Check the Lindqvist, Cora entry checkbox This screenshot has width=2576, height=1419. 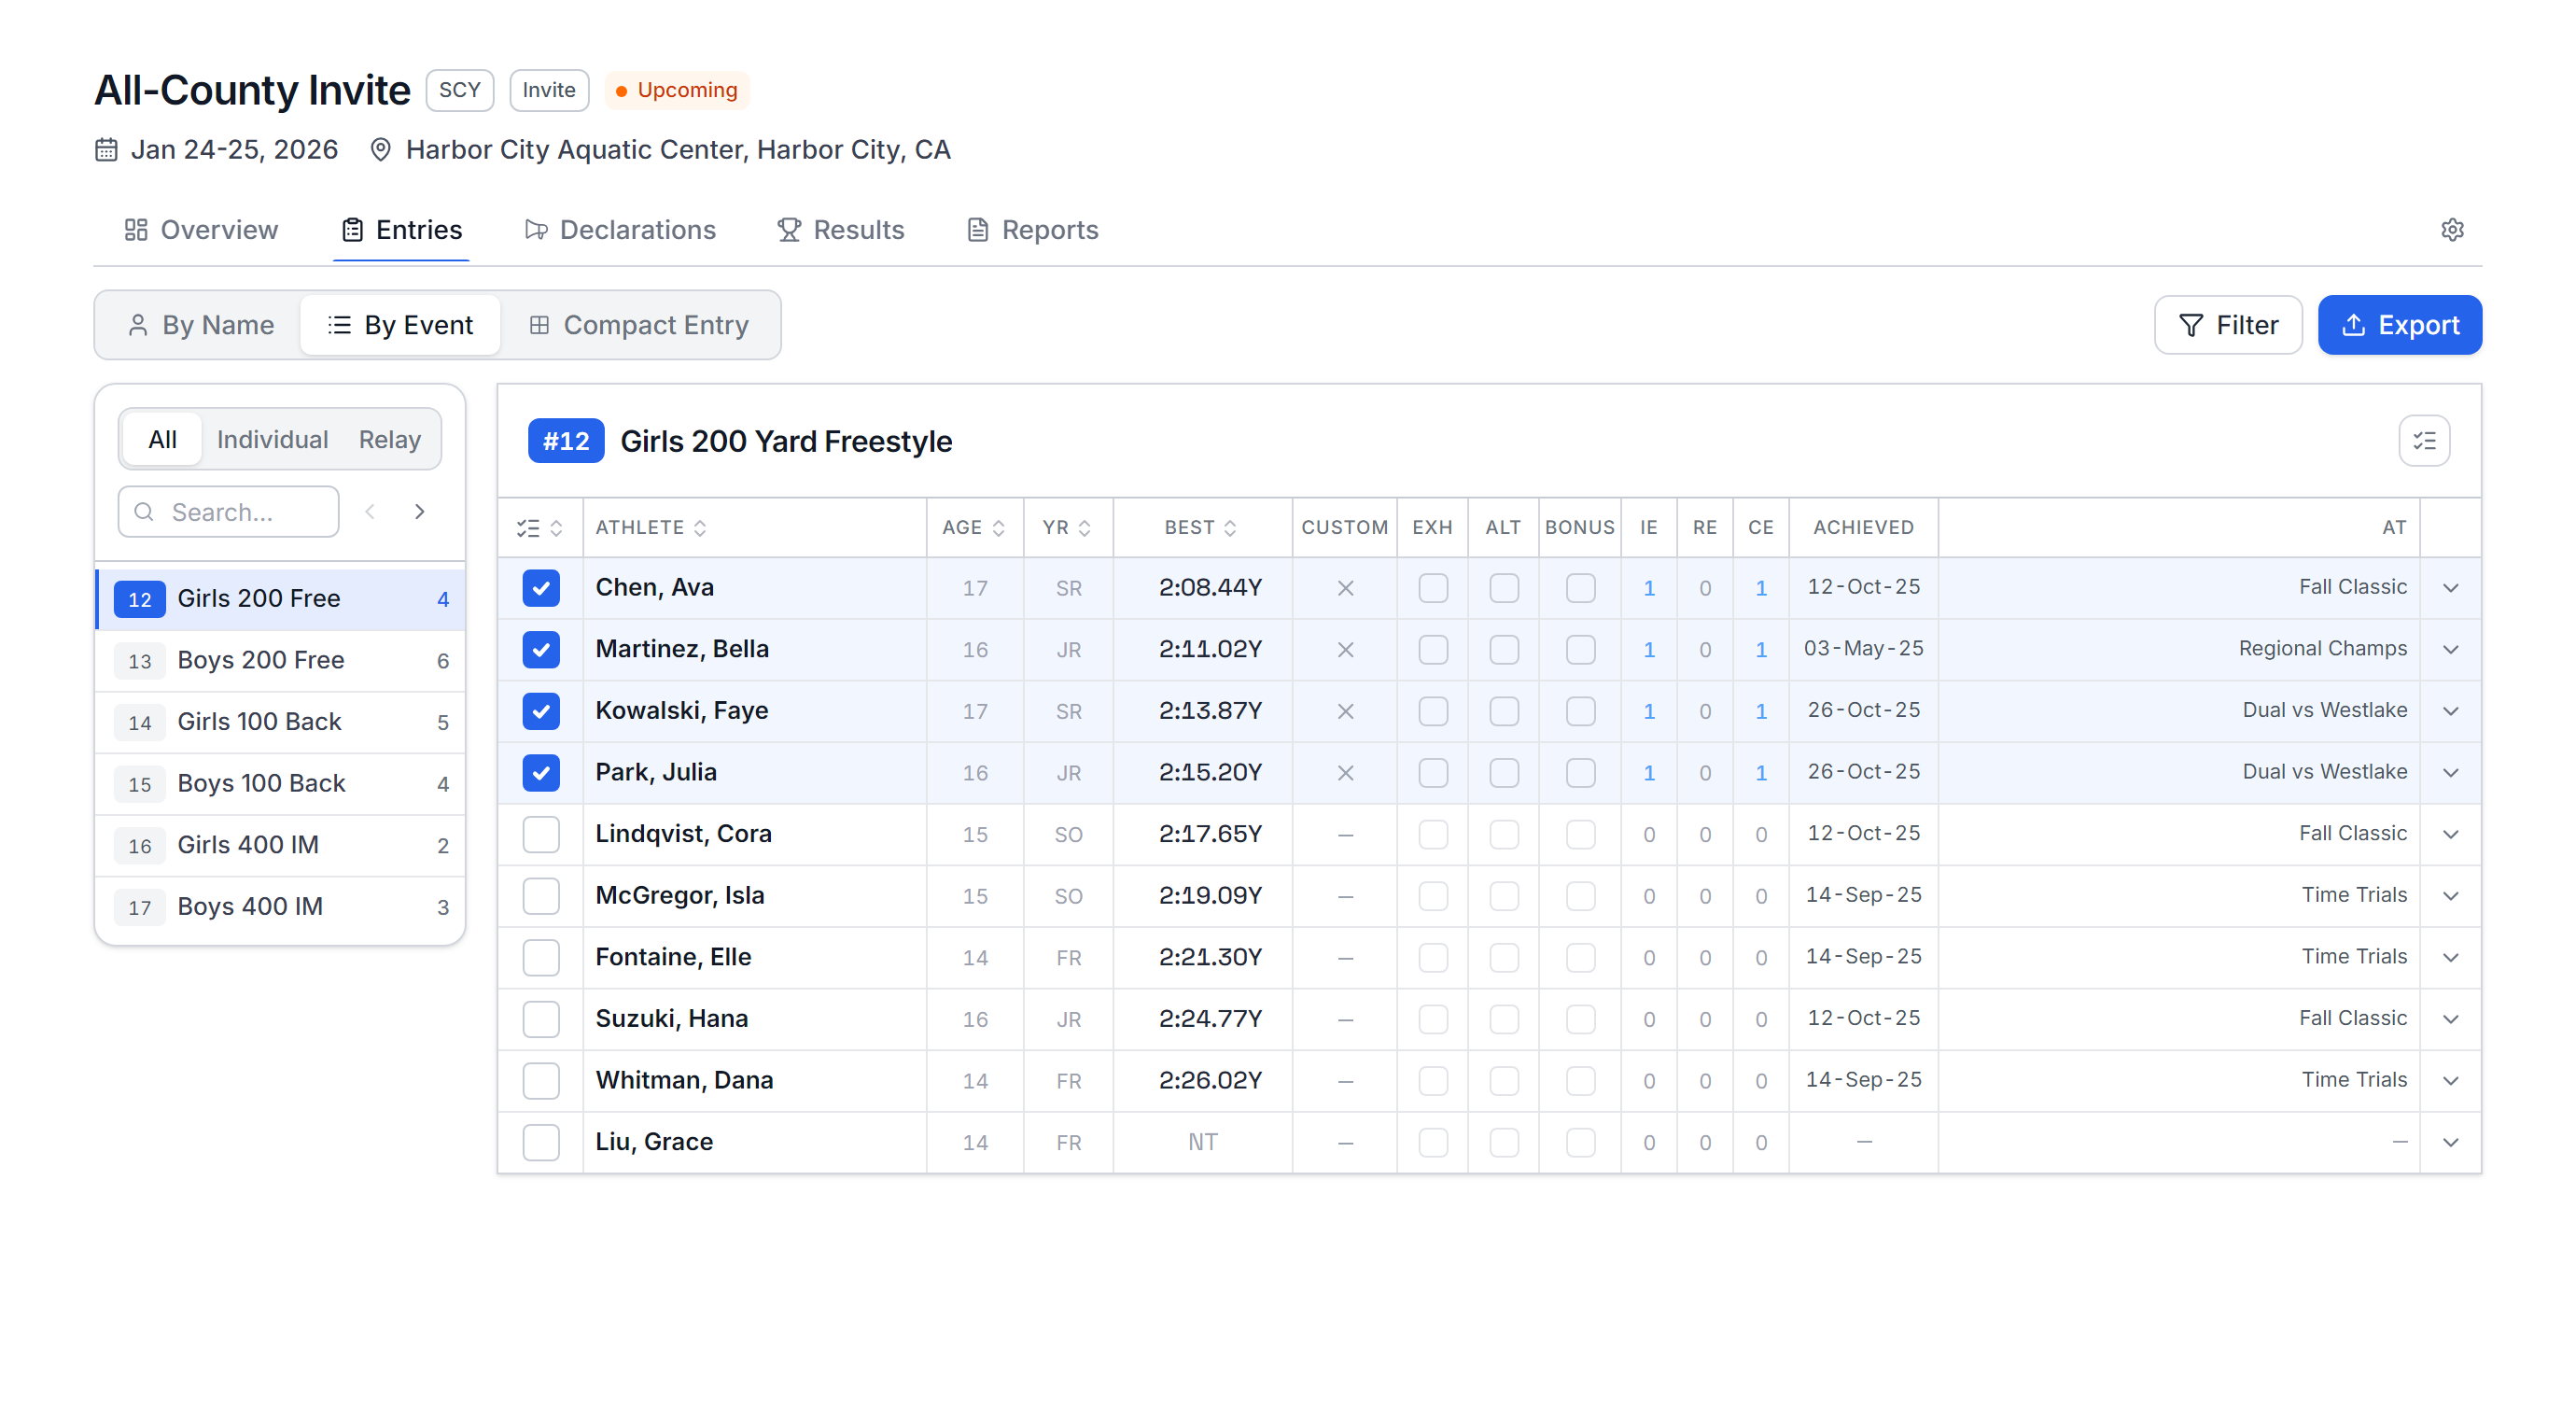[541, 835]
